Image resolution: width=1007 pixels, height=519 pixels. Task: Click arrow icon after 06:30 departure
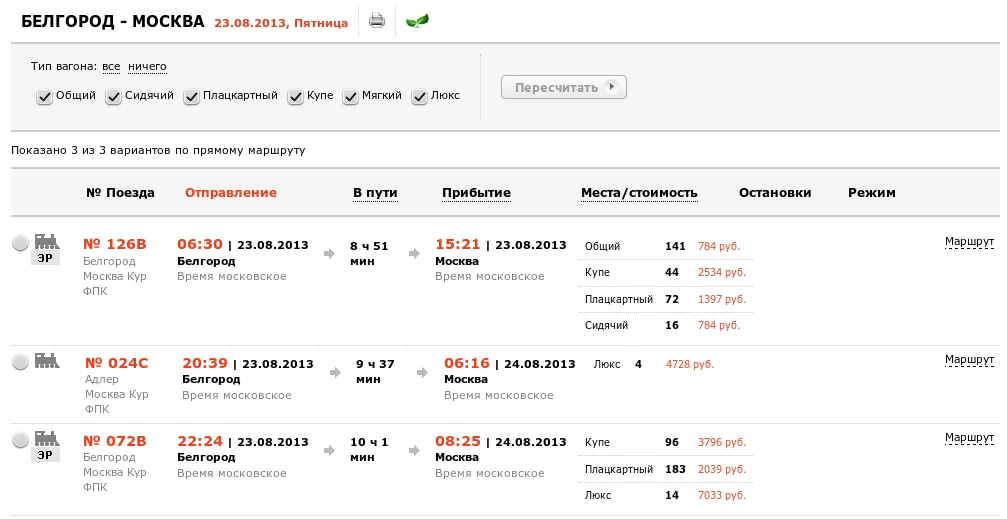click(330, 253)
